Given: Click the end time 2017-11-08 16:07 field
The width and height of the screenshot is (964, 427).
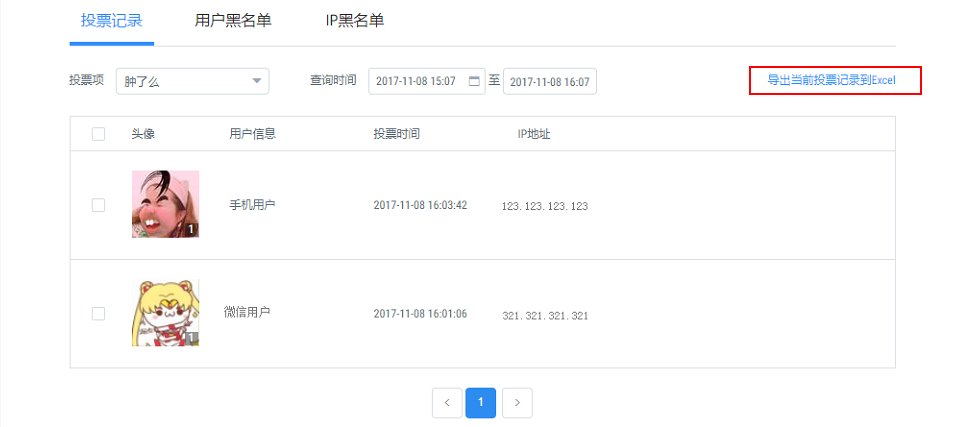Looking at the screenshot, I should tap(549, 81).
